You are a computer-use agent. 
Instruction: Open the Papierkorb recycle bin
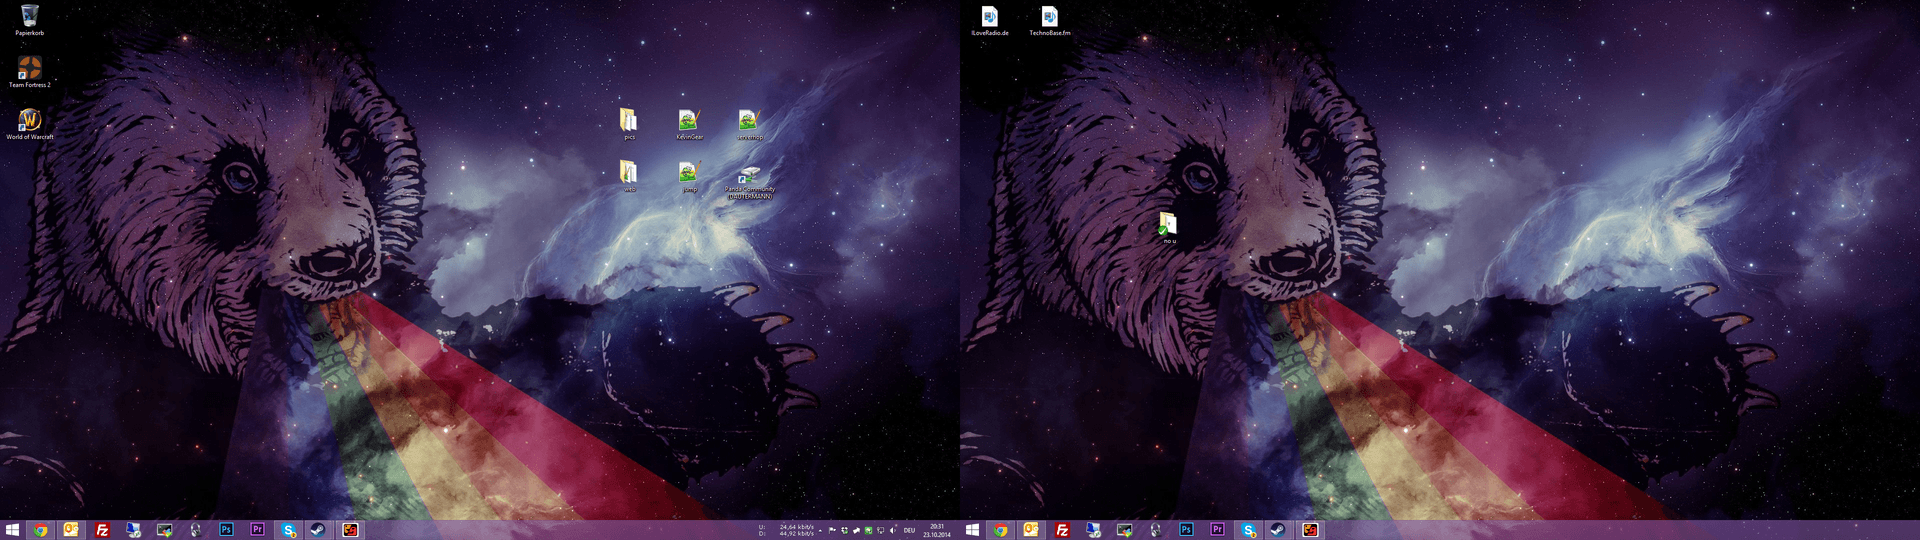[29, 17]
